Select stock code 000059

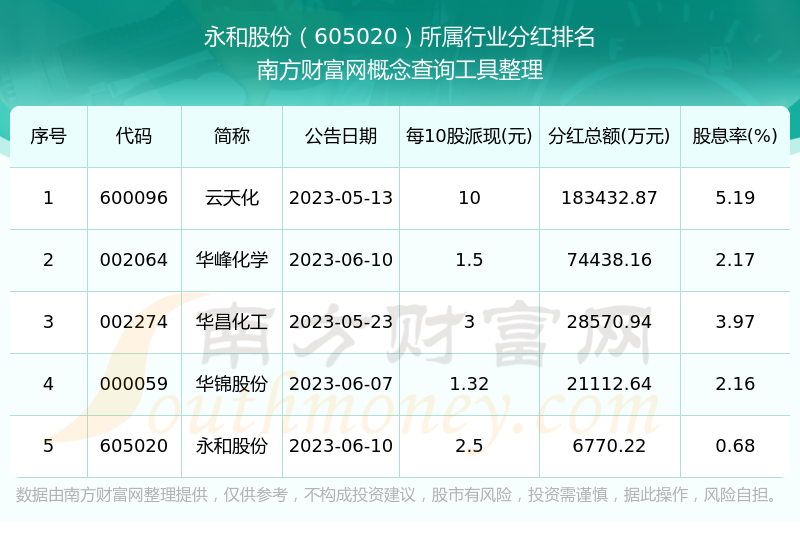point(134,384)
